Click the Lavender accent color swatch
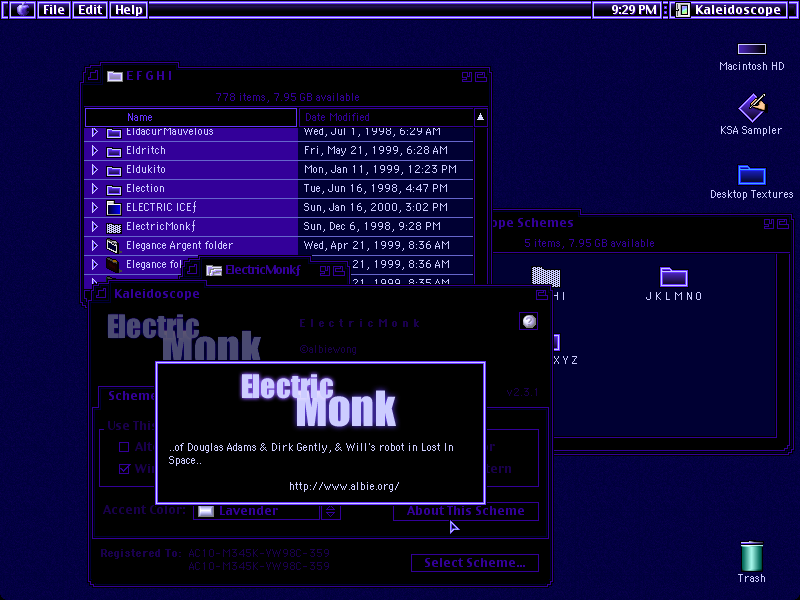This screenshot has width=800, height=600. point(206,511)
